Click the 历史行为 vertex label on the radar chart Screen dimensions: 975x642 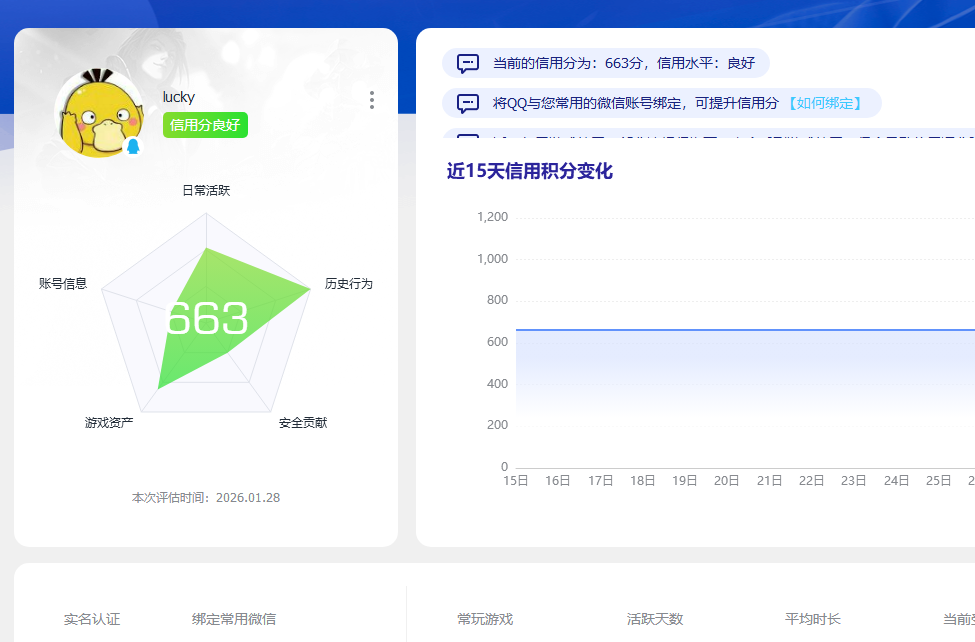pos(350,283)
